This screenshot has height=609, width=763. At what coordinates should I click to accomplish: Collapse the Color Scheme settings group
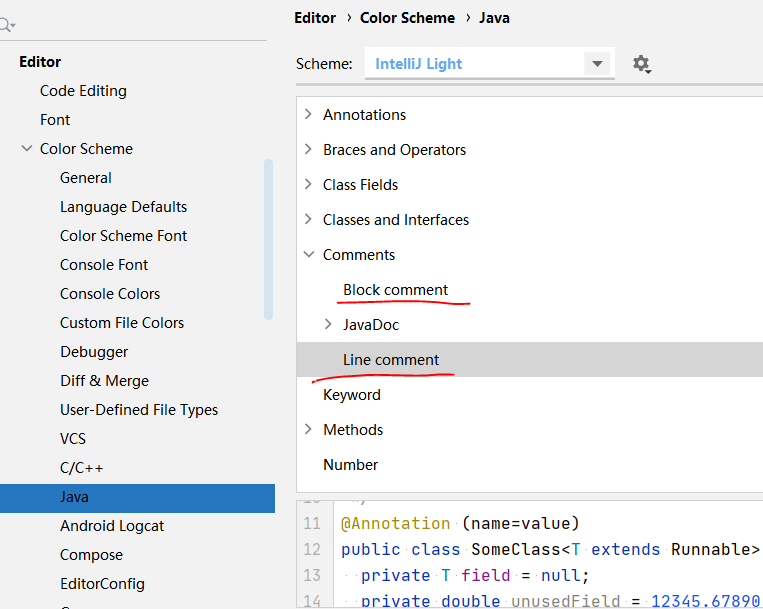coord(26,149)
